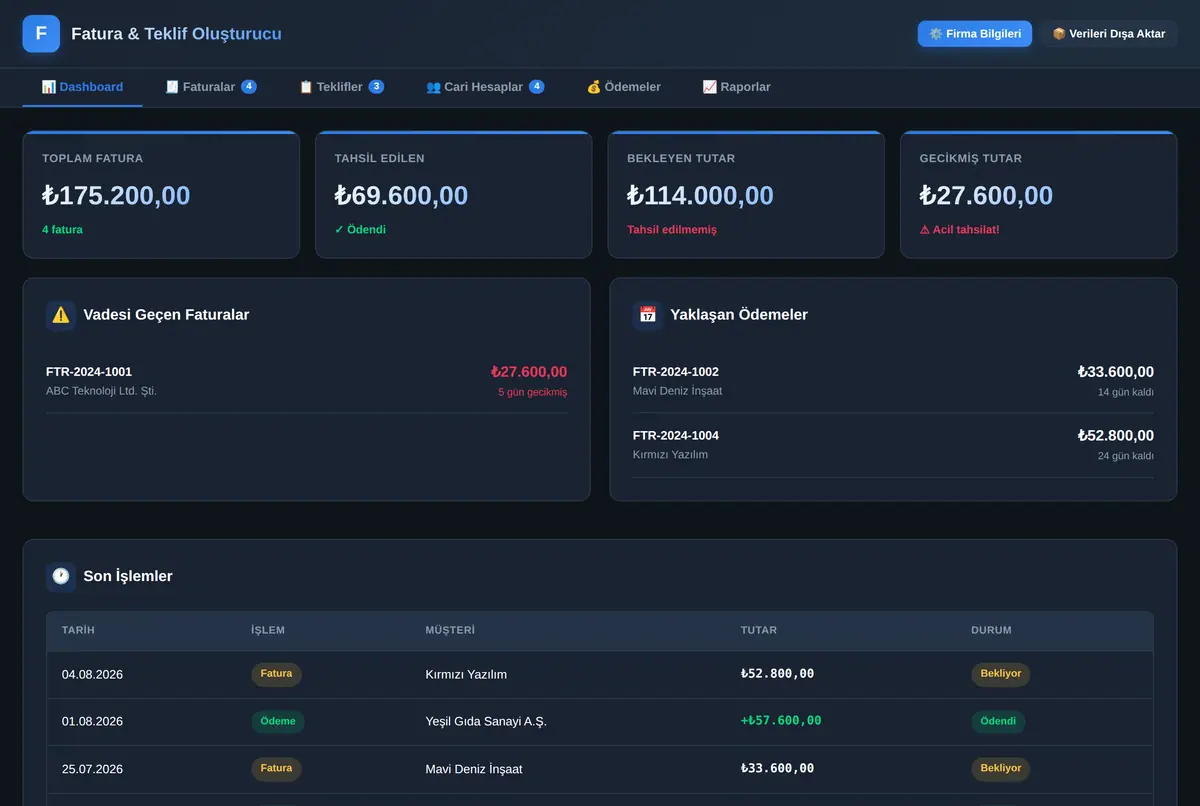Click the Durum column header
Screen dimensions: 1200x806
point(991,631)
